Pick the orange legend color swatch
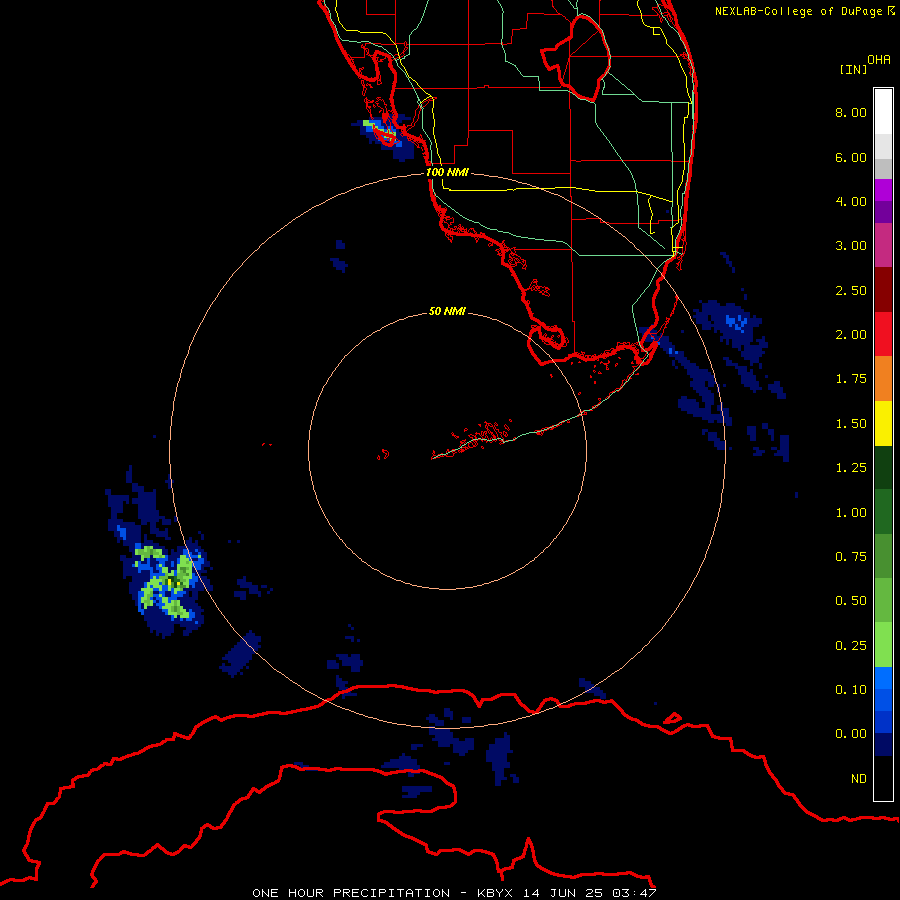Viewport: 900px width, 900px height. 883,379
